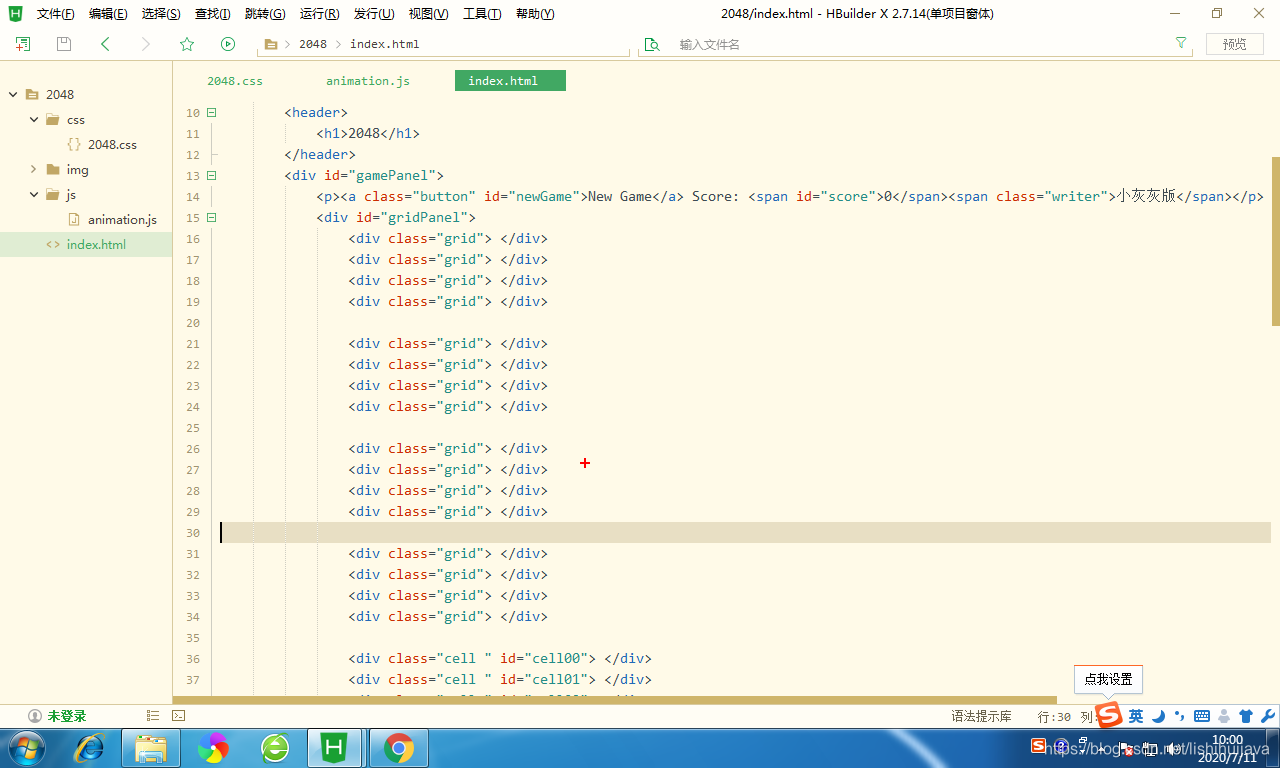Click the Sogou wrench settings icon
Image resolution: width=1280 pixels, height=768 pixels.
[x=1268, y=716]
